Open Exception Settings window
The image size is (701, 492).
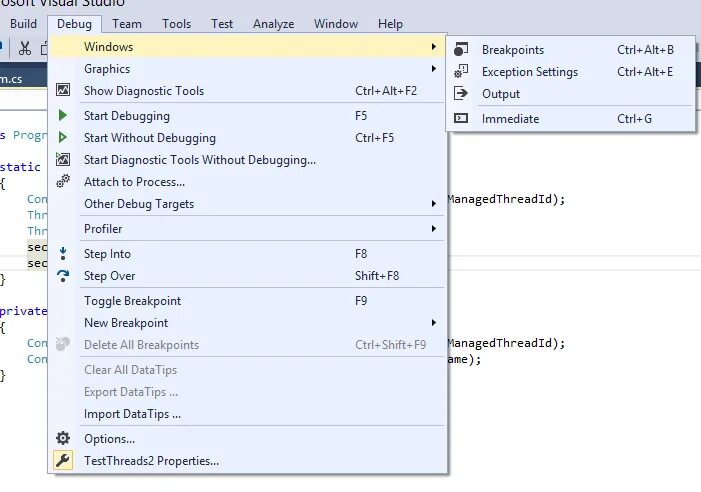(x=570, y=71)
